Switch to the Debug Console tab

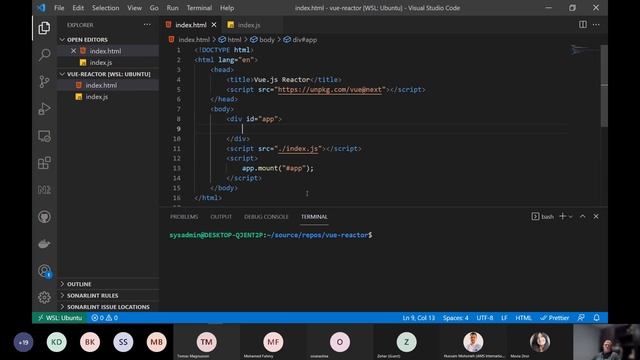(x=266, y=217)
